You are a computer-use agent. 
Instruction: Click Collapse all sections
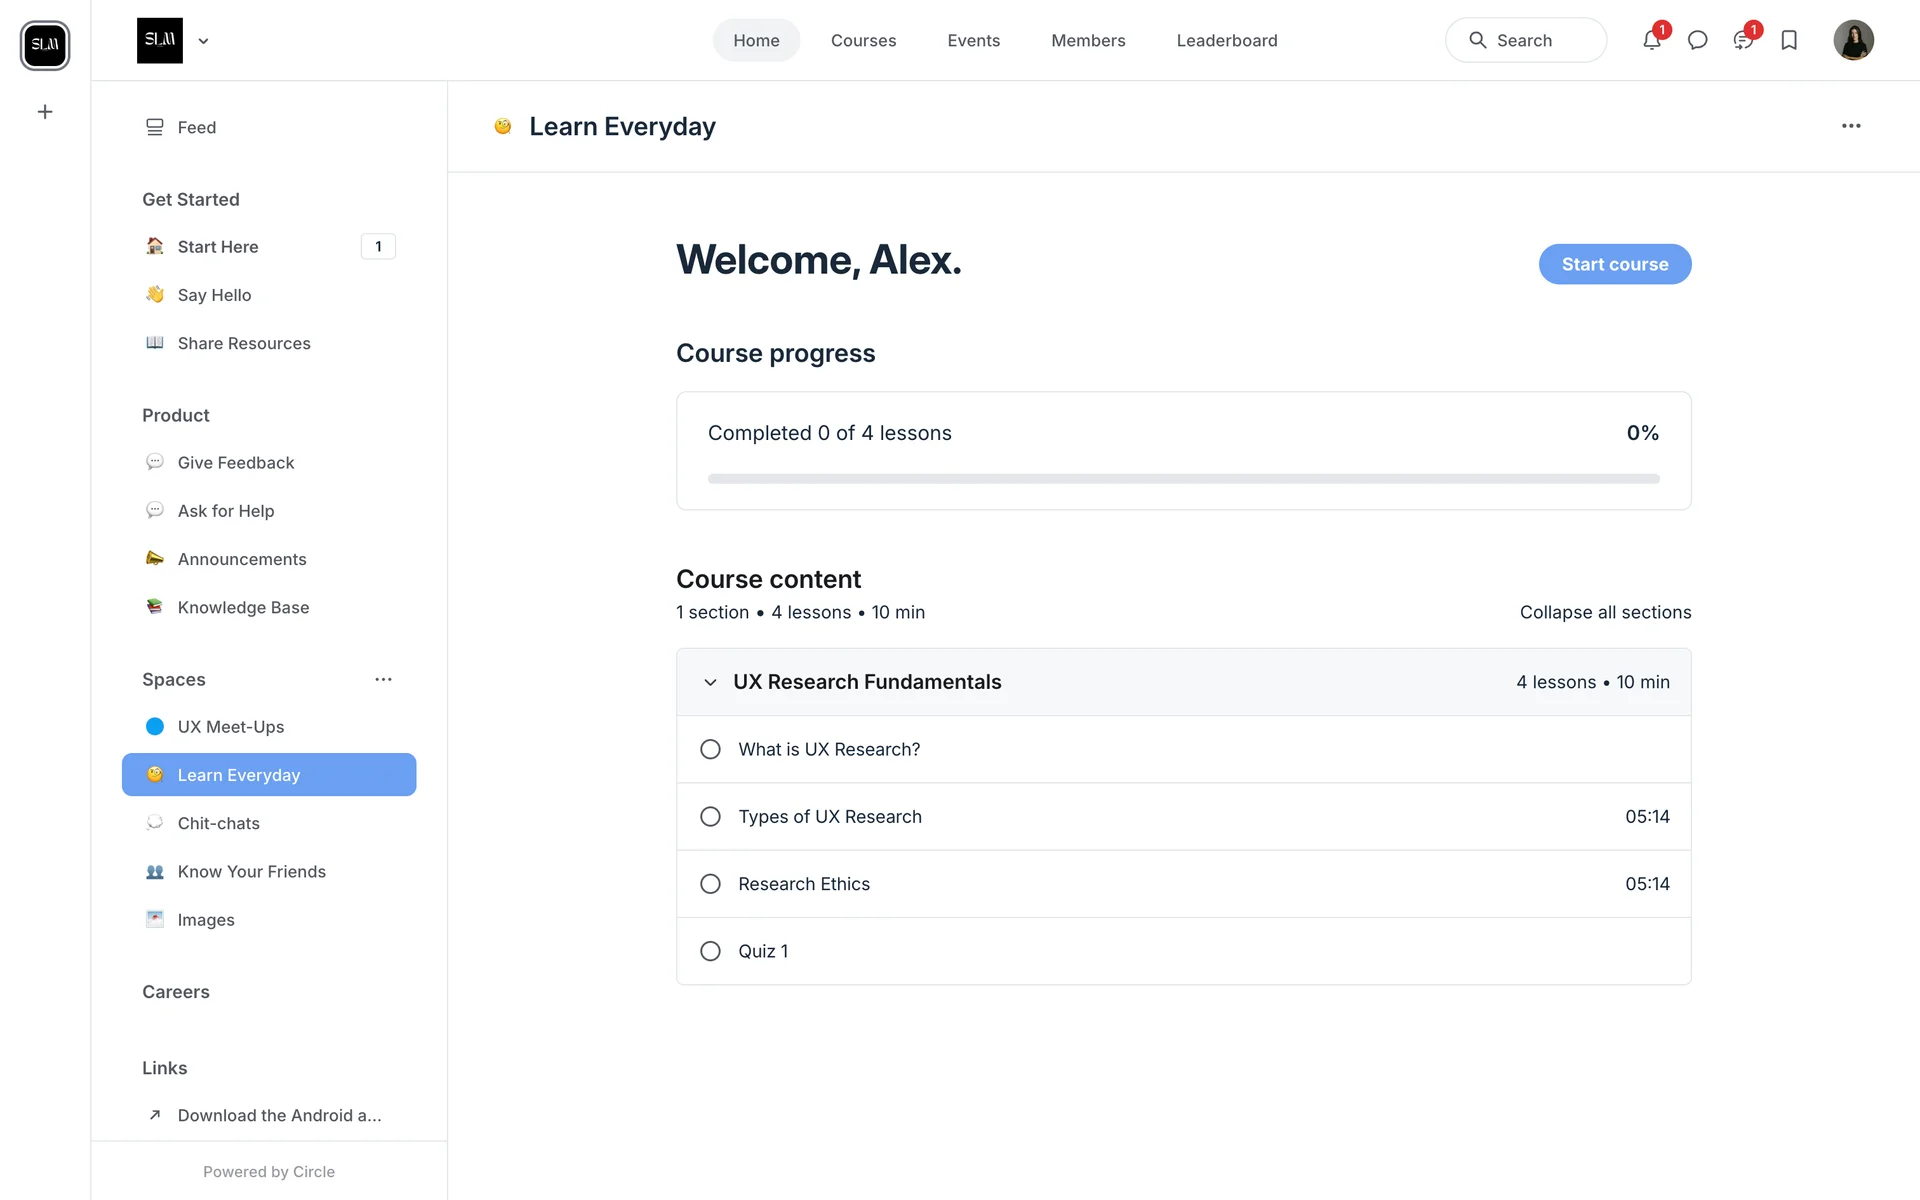pos(1605,612)
